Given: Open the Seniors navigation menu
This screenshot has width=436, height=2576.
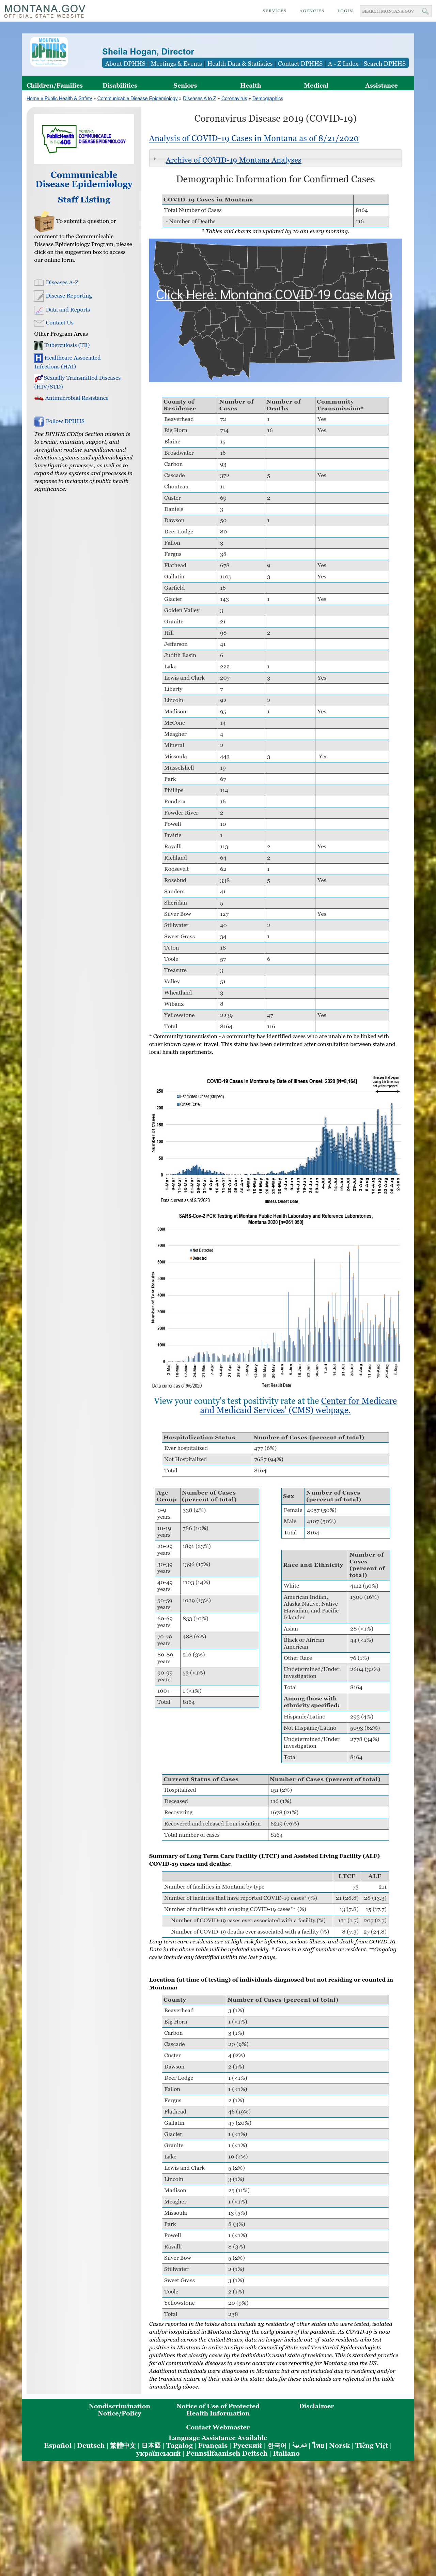Looking at the screenshot, I should [185, 85].
